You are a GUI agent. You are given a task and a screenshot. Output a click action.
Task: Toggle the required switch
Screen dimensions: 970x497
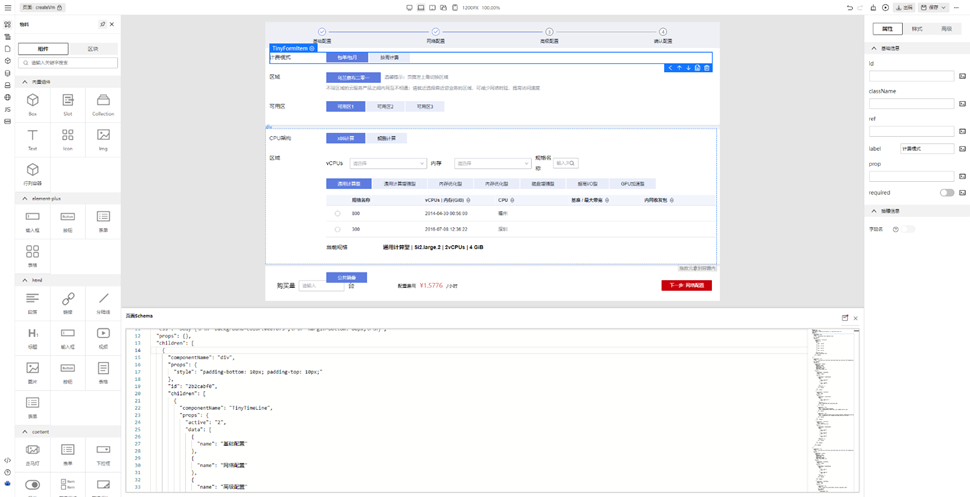[946, 192]
